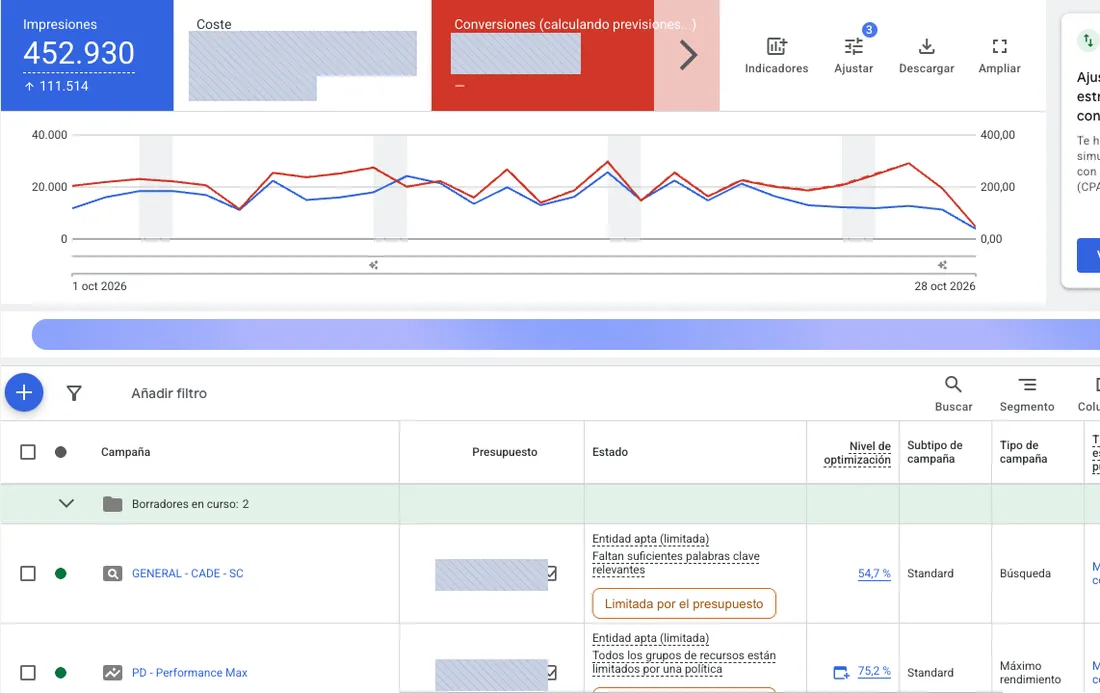The image size is (1100, 693).
Task: Open the 75,2 % optimization score link
Action: pyautogui.click(x=874, y=671)
